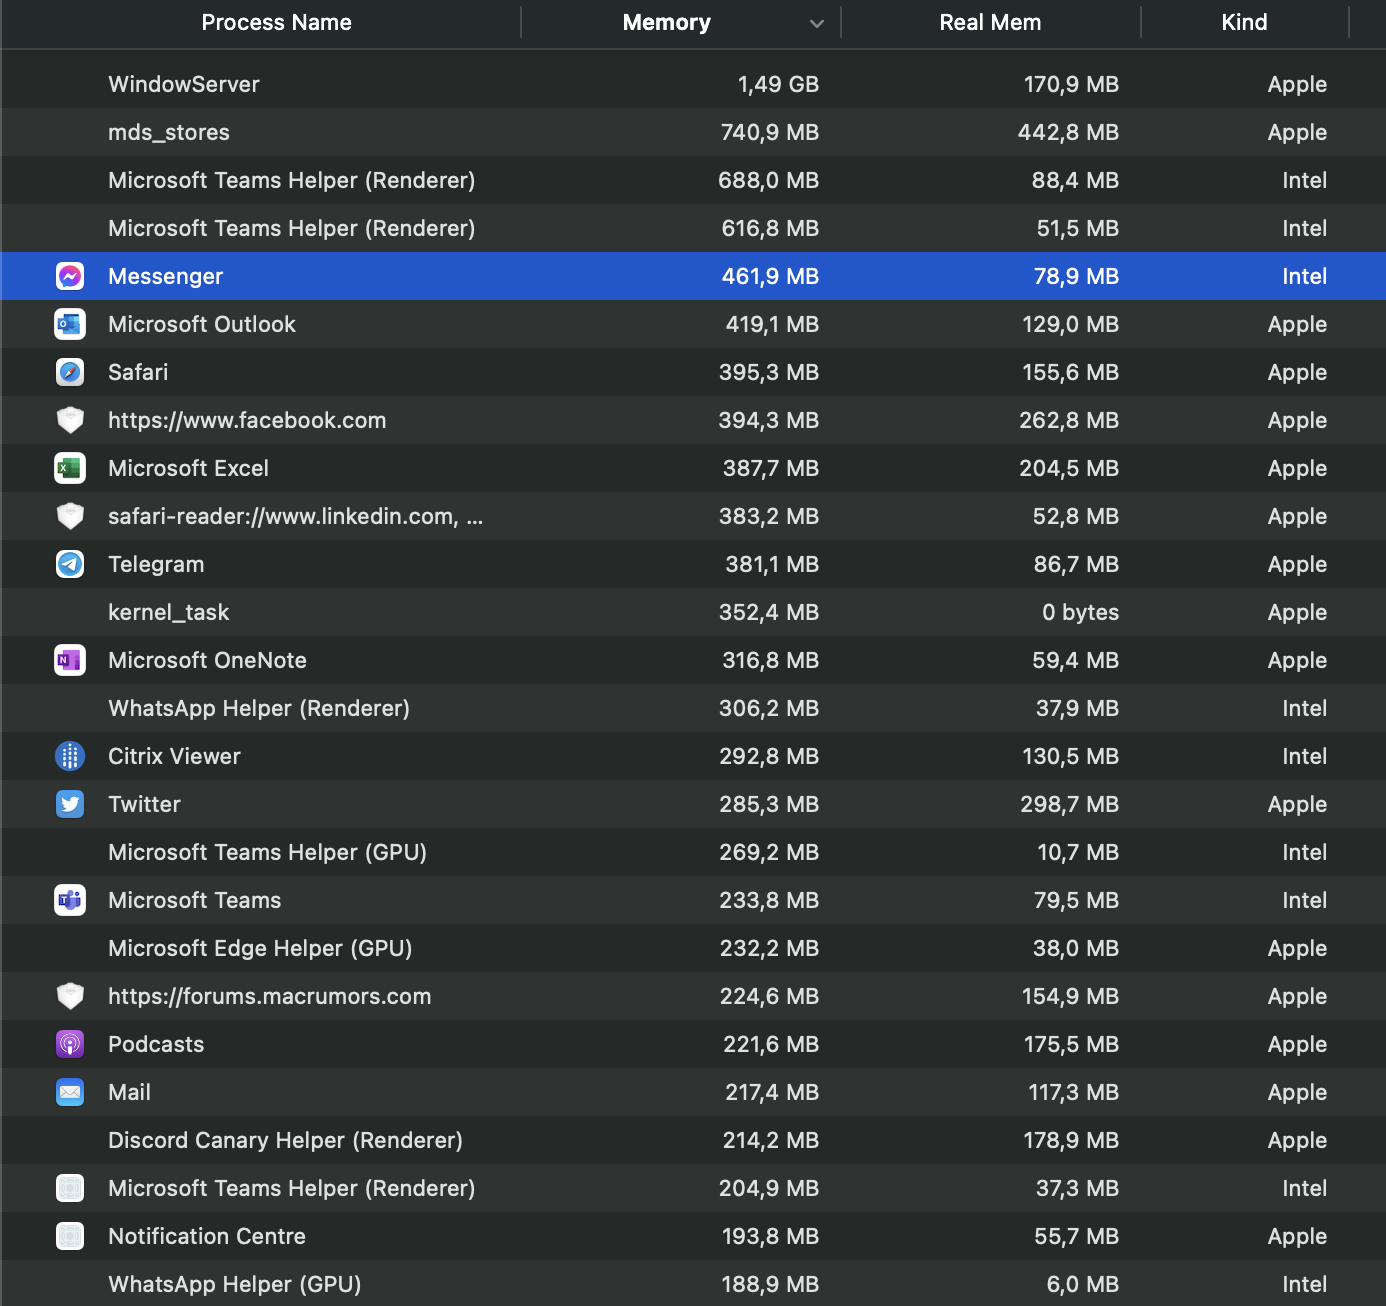Select the Microsoft Outlook process name

[202, 324]
